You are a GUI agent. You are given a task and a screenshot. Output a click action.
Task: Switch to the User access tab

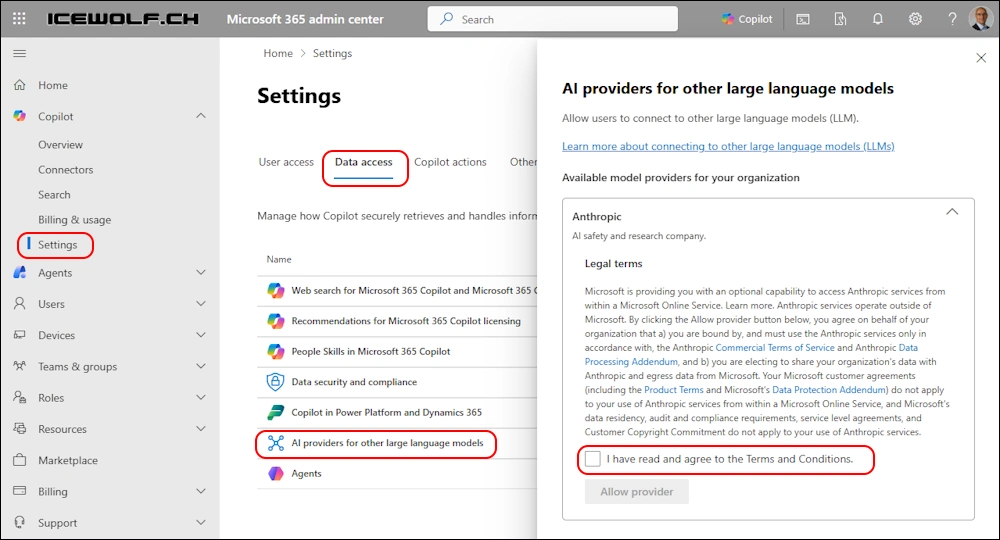[x=286, y=162]
